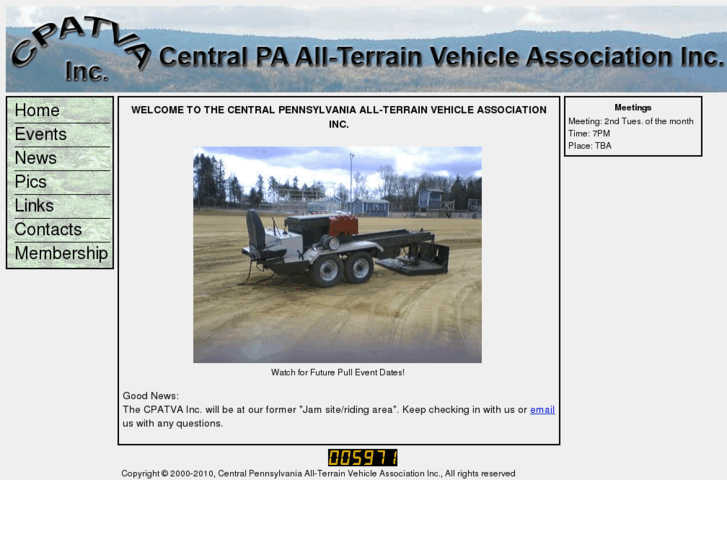
Task: Open the News section
Action: 36,158
